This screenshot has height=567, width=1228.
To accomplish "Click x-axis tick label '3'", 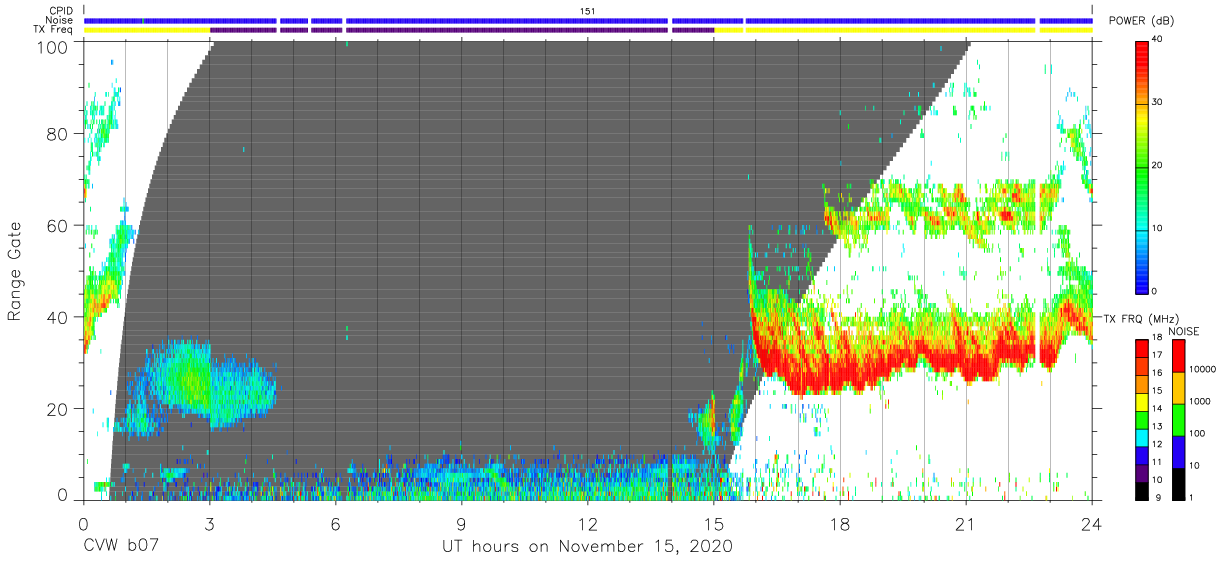I will pyautogui.click(x=209, y=523).
